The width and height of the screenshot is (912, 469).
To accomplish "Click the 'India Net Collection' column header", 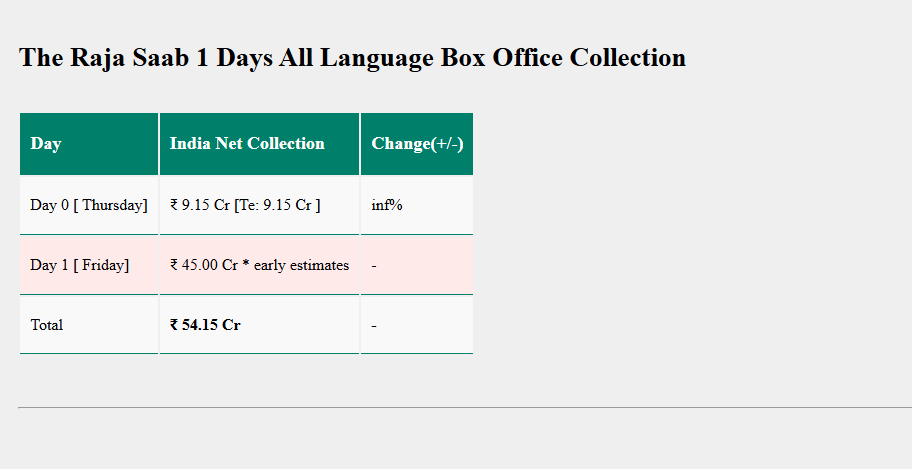I will pos(247,144).
